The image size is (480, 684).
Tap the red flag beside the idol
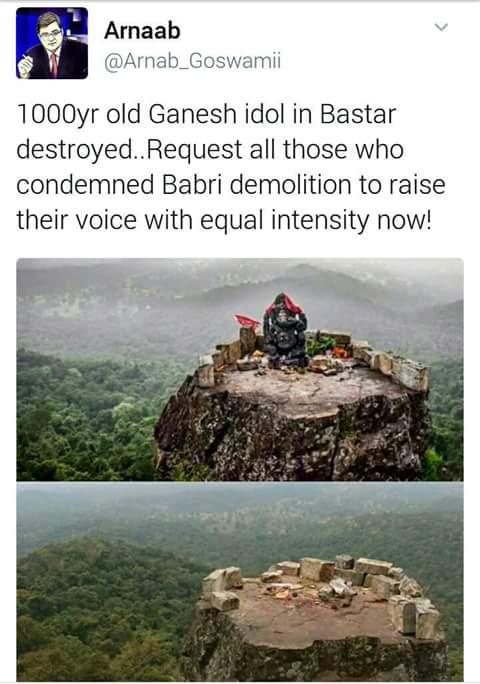click(x=247, y=322)
